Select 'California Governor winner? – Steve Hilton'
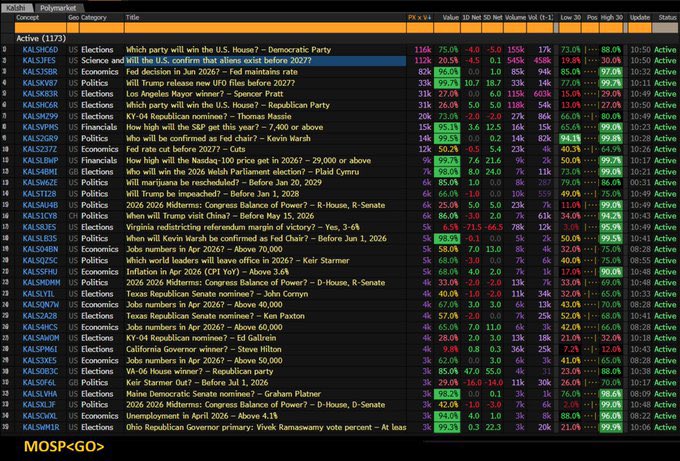 coord(203,349)
